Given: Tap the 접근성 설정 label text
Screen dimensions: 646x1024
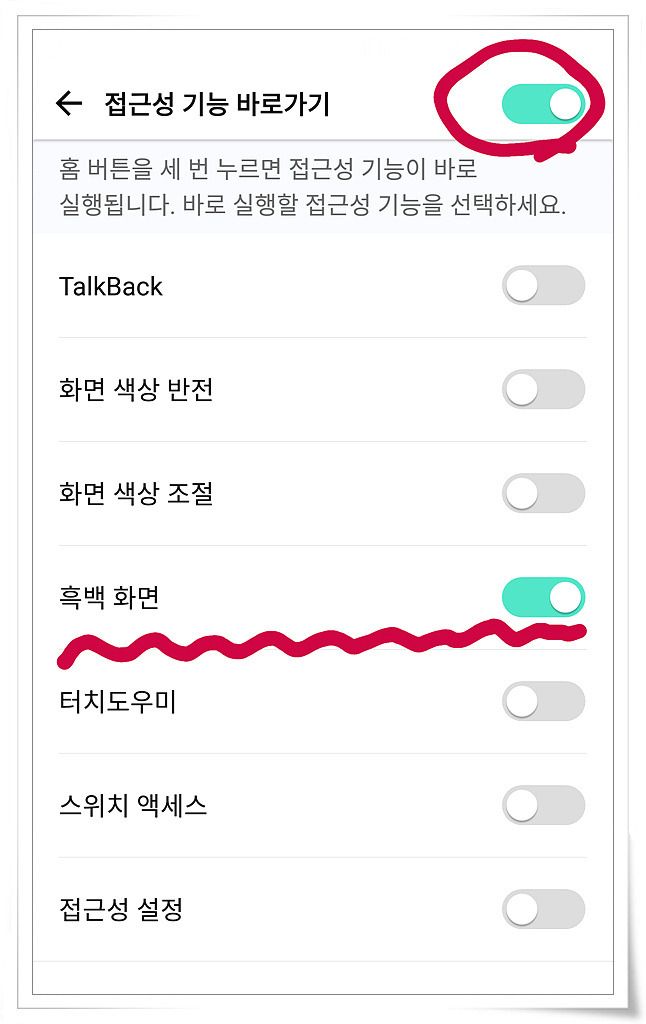Looking at the screenshot, I should [121, 909].
